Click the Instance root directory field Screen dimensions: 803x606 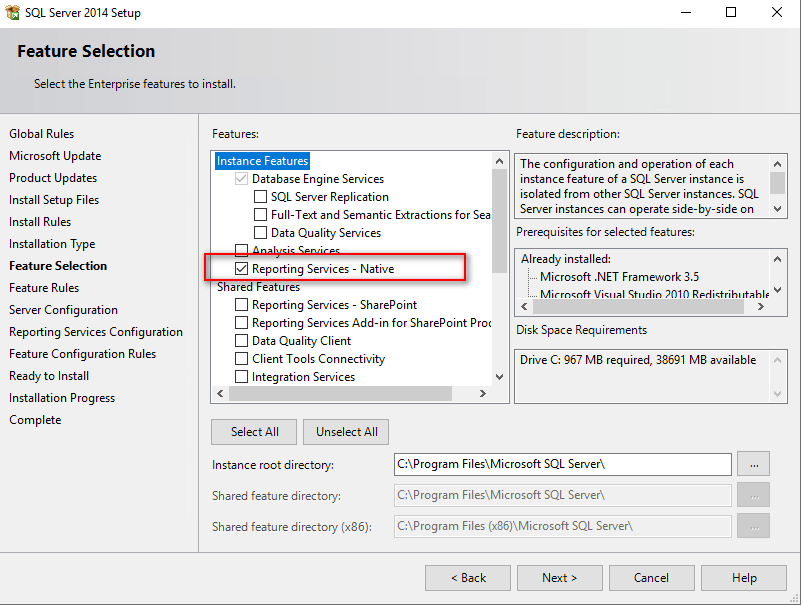(563, 464)
